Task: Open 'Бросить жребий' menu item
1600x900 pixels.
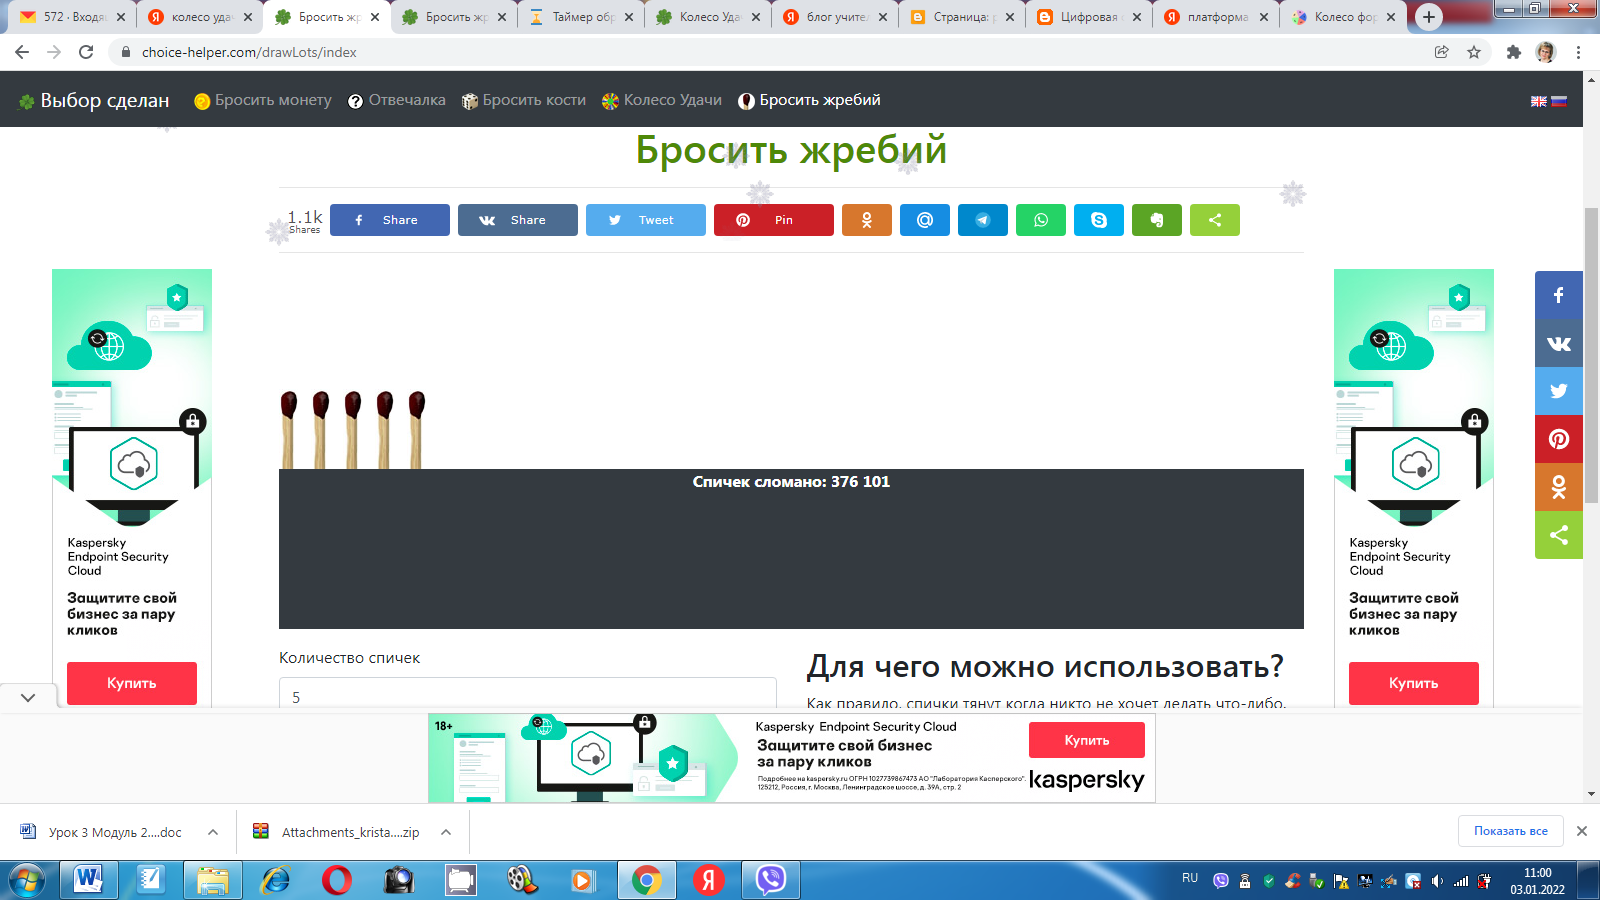Action: click(810, 100)
